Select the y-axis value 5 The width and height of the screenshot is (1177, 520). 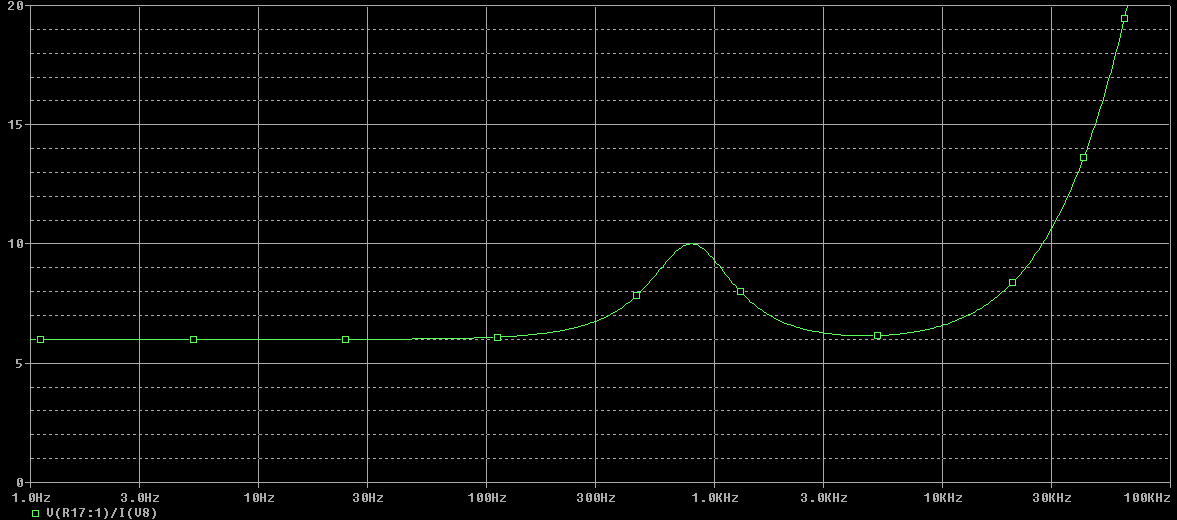coord(20,363)
